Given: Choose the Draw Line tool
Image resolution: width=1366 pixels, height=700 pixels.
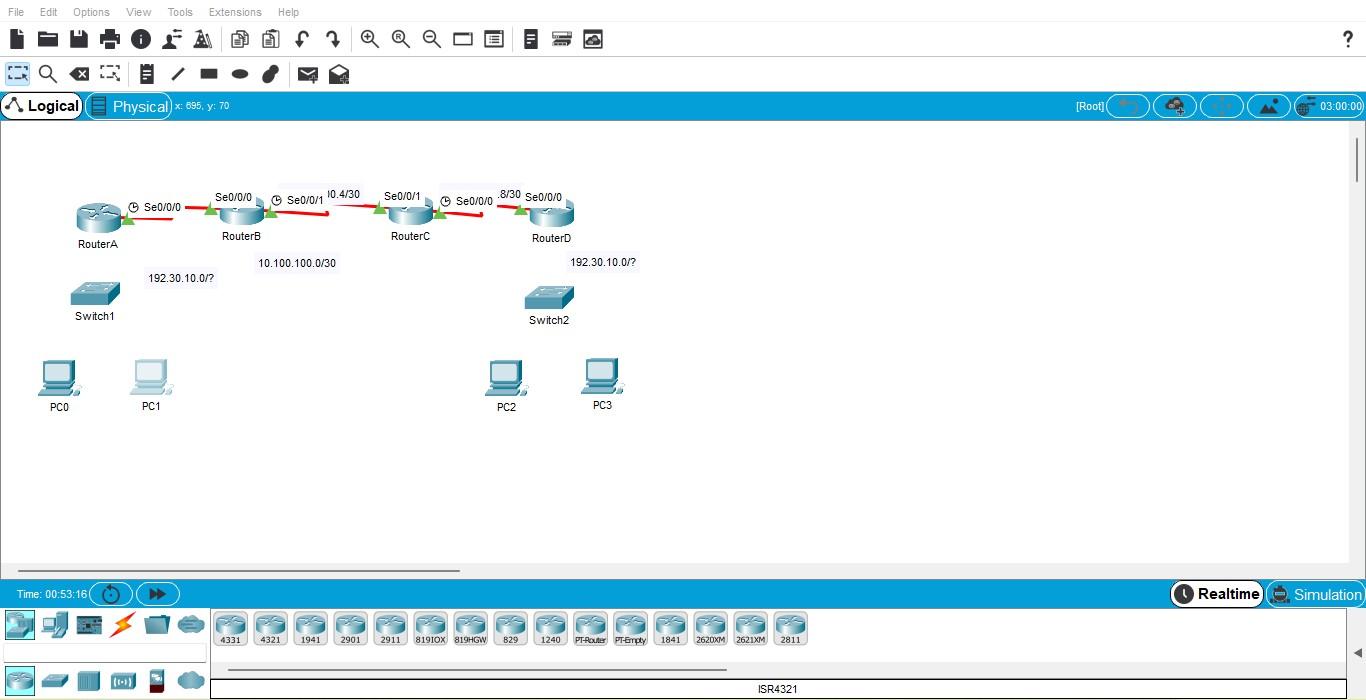Looking at the screenshot, I should (x=178, y=74).
